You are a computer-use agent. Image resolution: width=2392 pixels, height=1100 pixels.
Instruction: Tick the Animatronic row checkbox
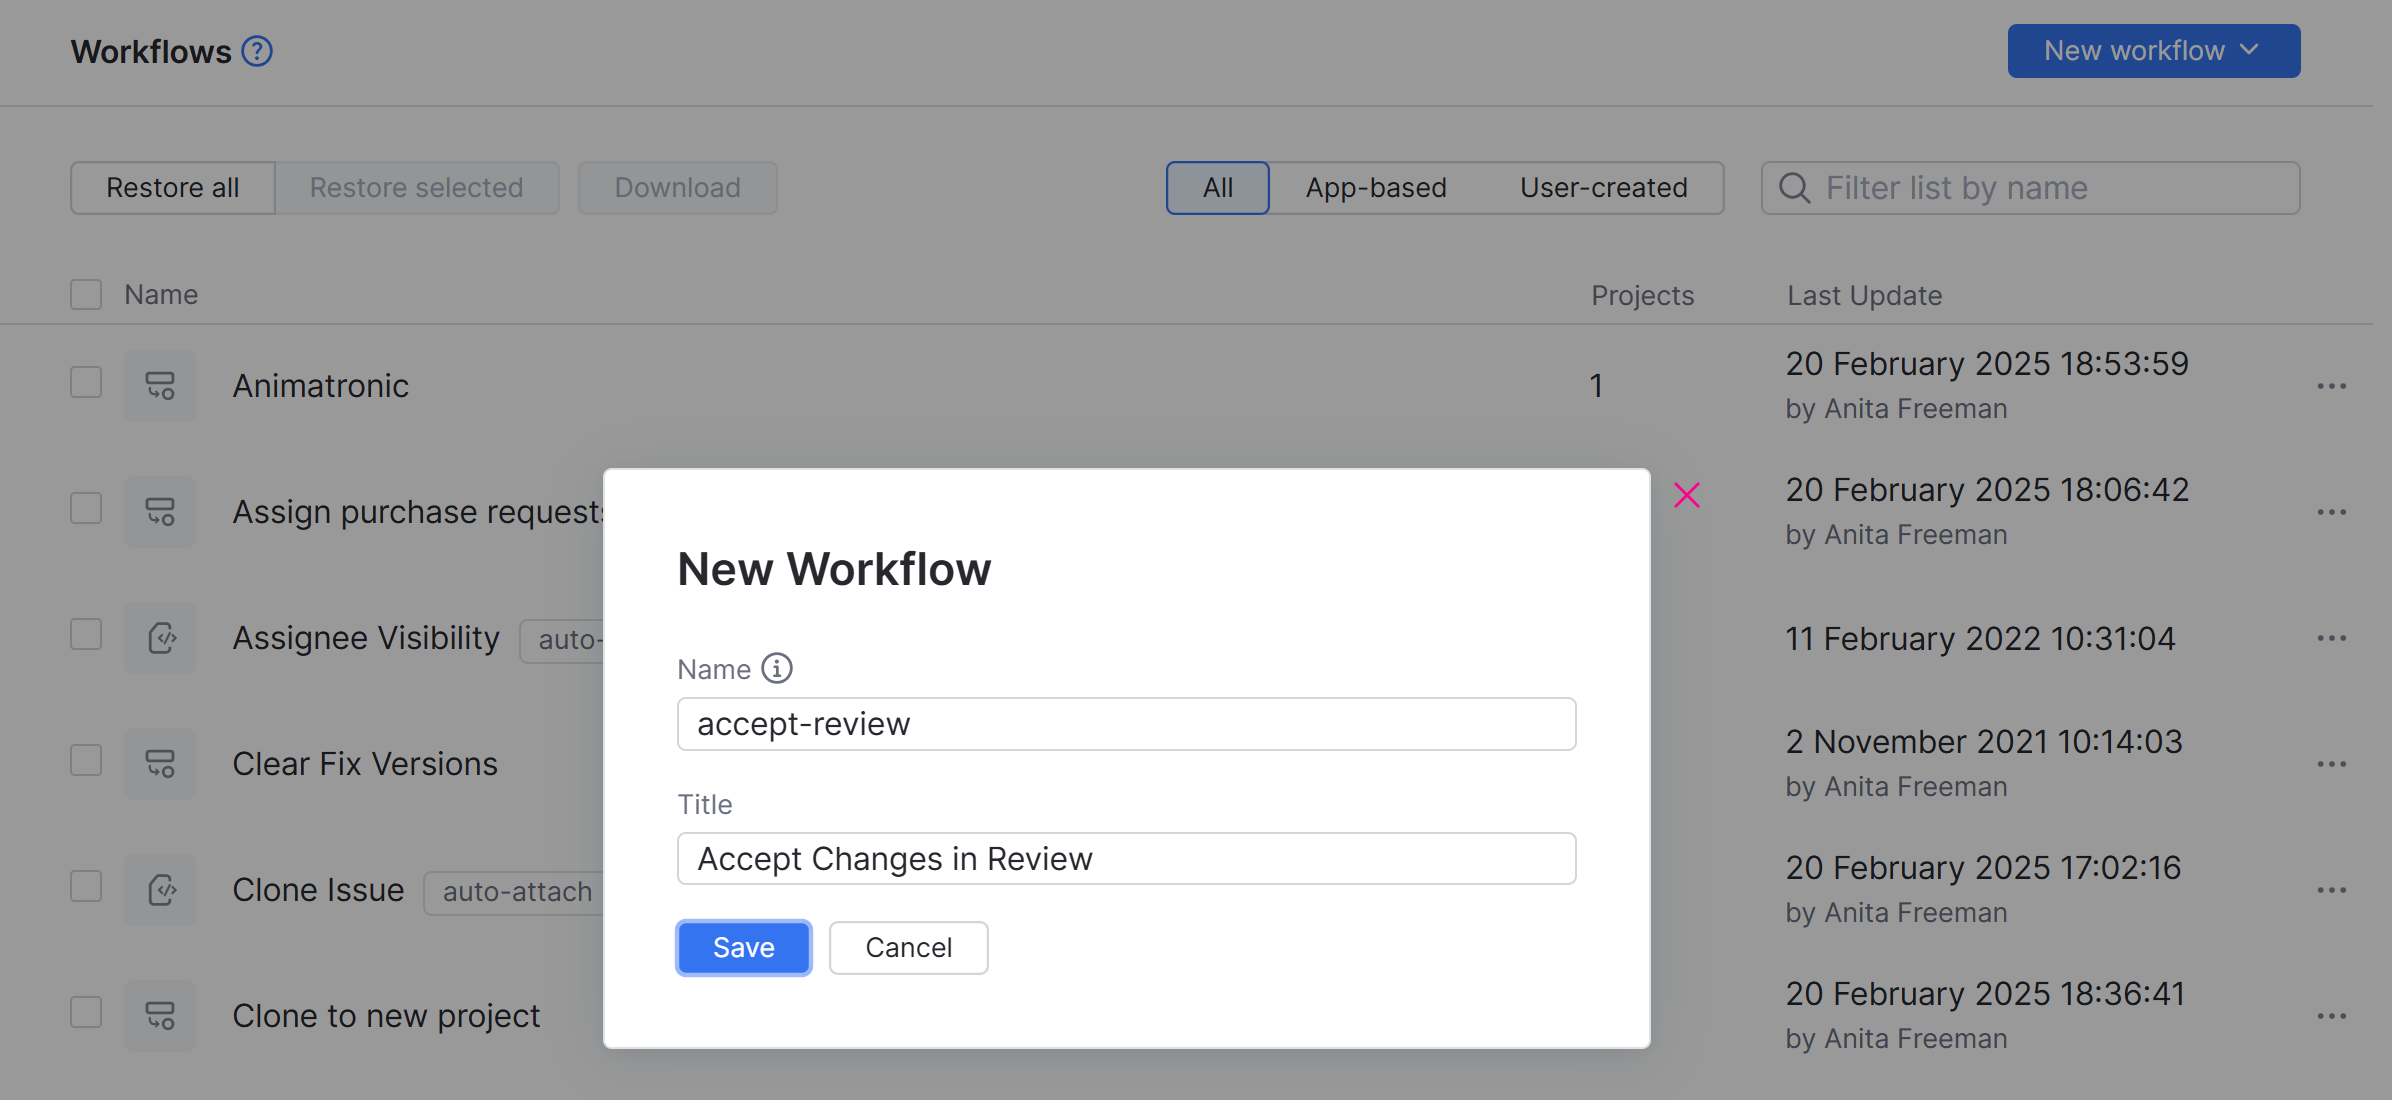[x=86, y=382]
